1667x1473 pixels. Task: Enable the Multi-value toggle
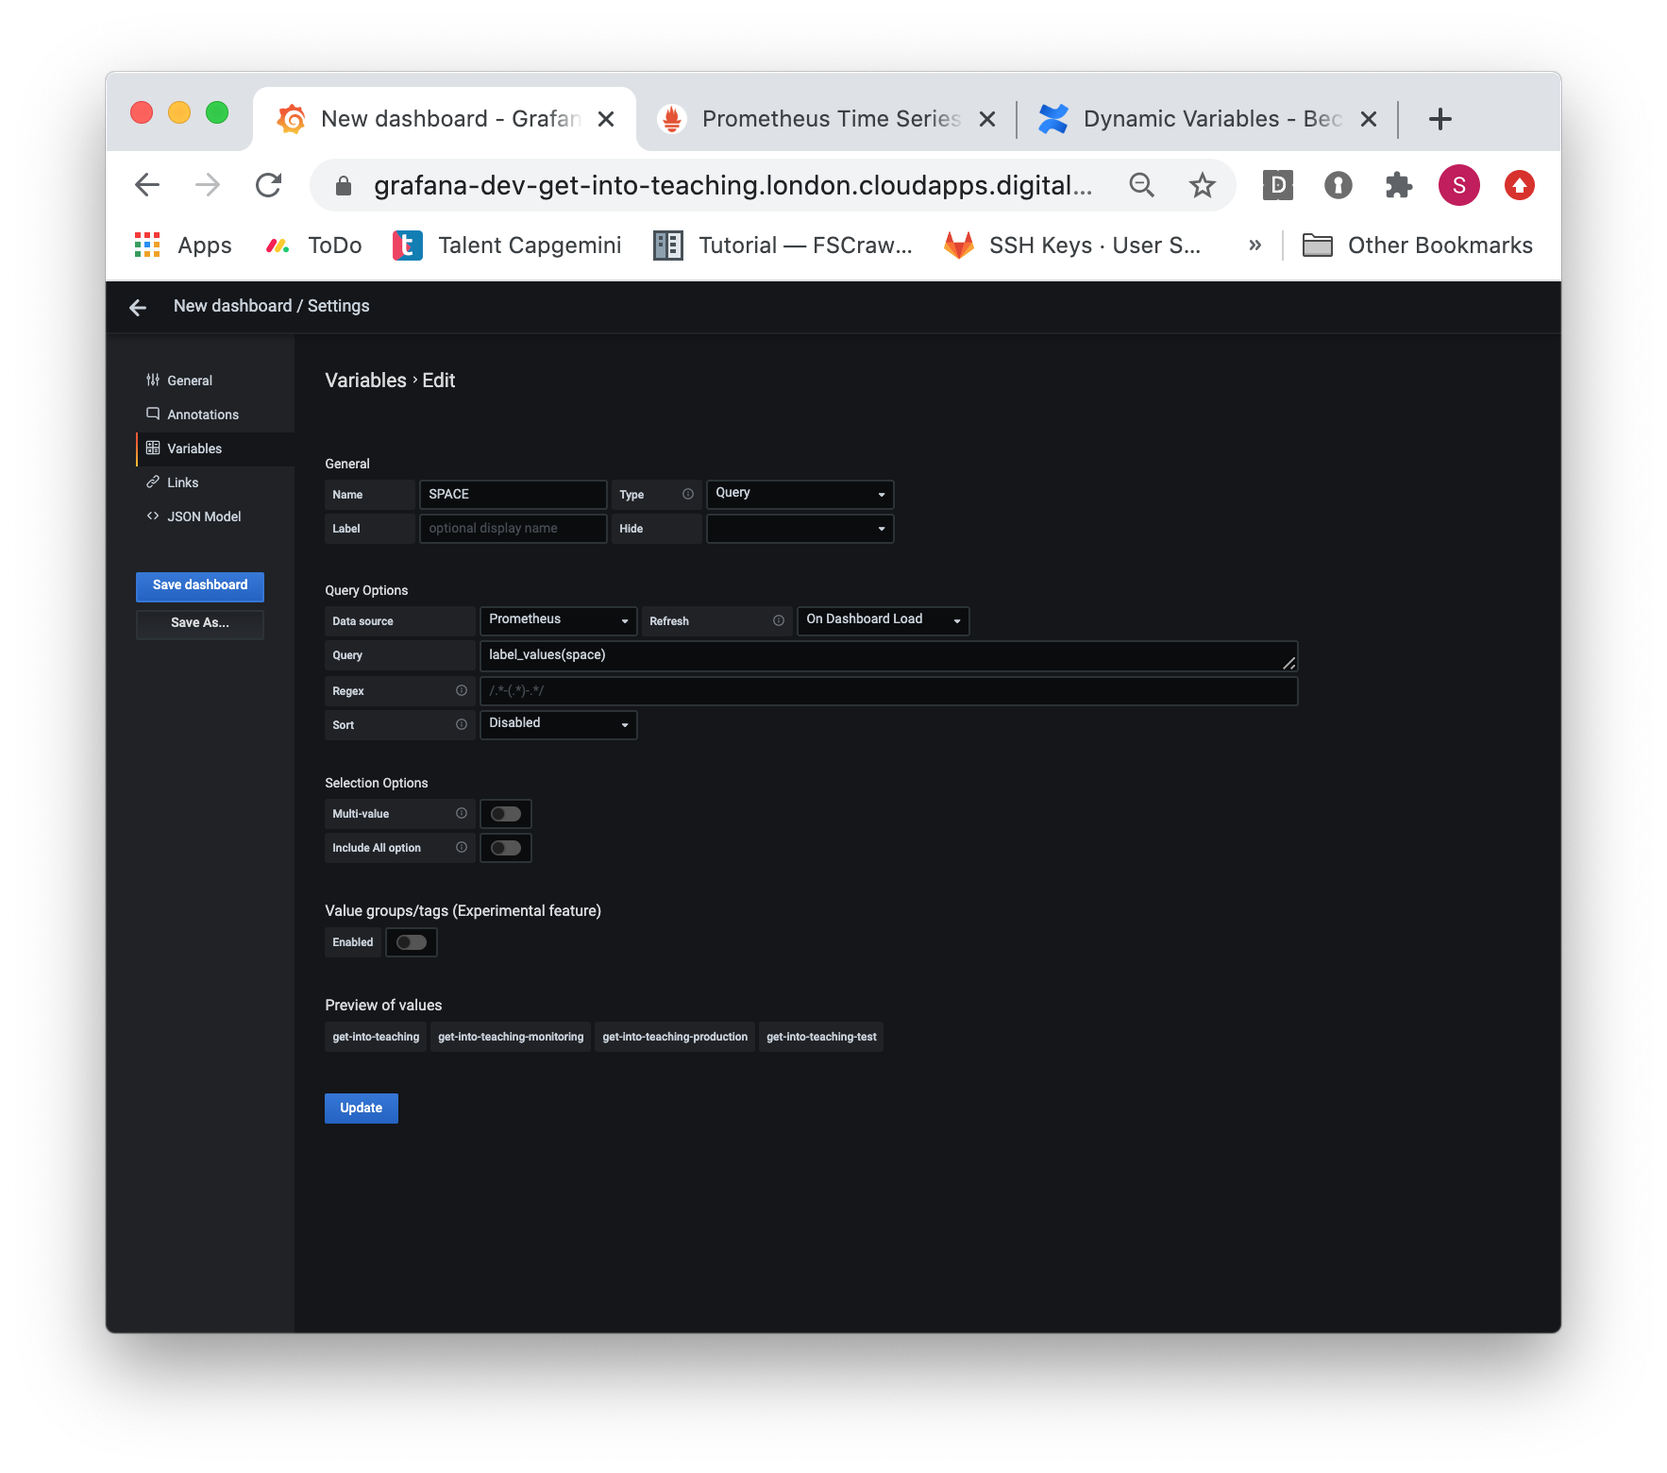tap(506, 814)
